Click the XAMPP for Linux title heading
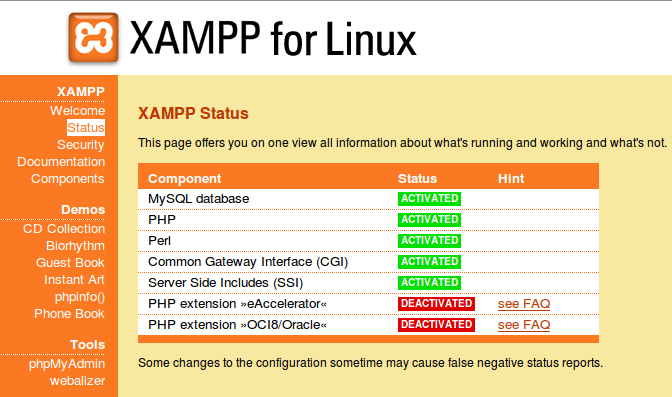Viewport: 672px width, 397px height. click(273, 39)
